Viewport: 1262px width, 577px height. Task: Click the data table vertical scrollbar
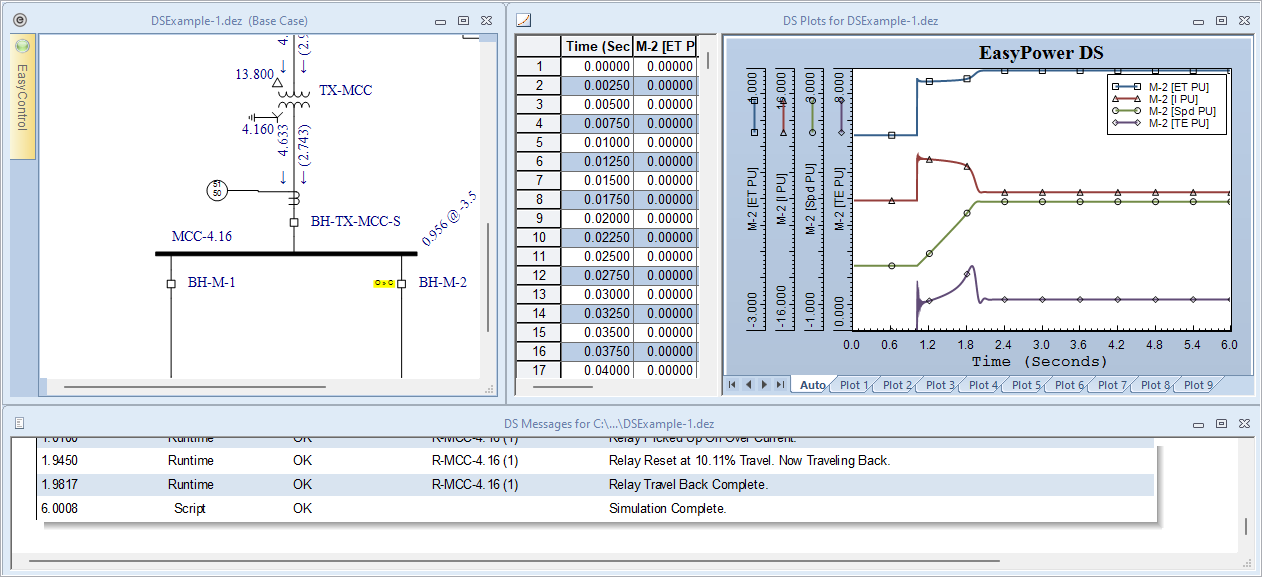point(709,62)
